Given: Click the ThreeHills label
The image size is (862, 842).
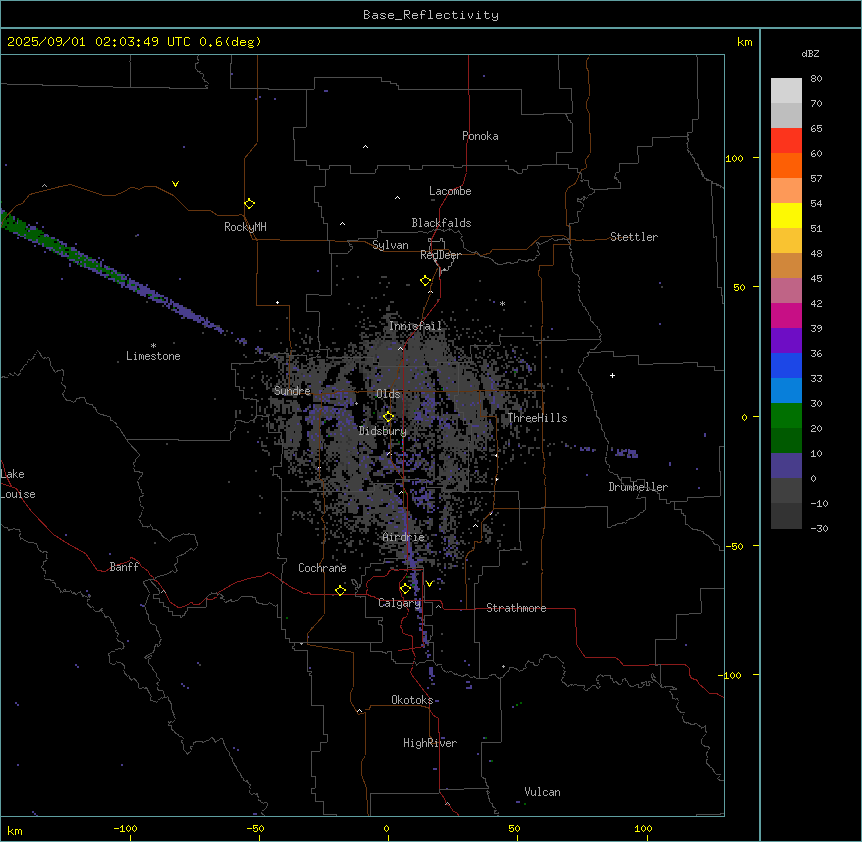Looking at the screenshot, I should [x=537, y=418].
